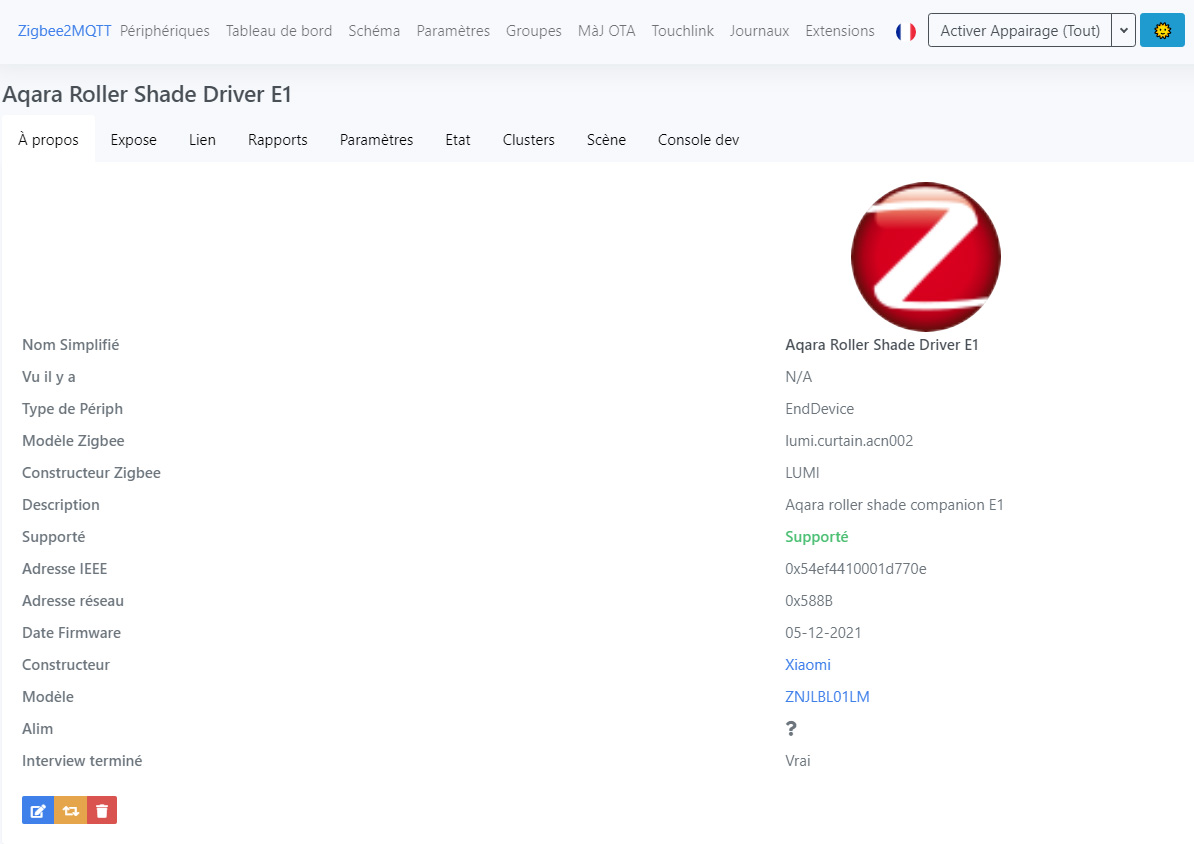Click the LUMI manufacturer value
Image resolution: width=1194 pixels, height=844 pixels.
802,473
